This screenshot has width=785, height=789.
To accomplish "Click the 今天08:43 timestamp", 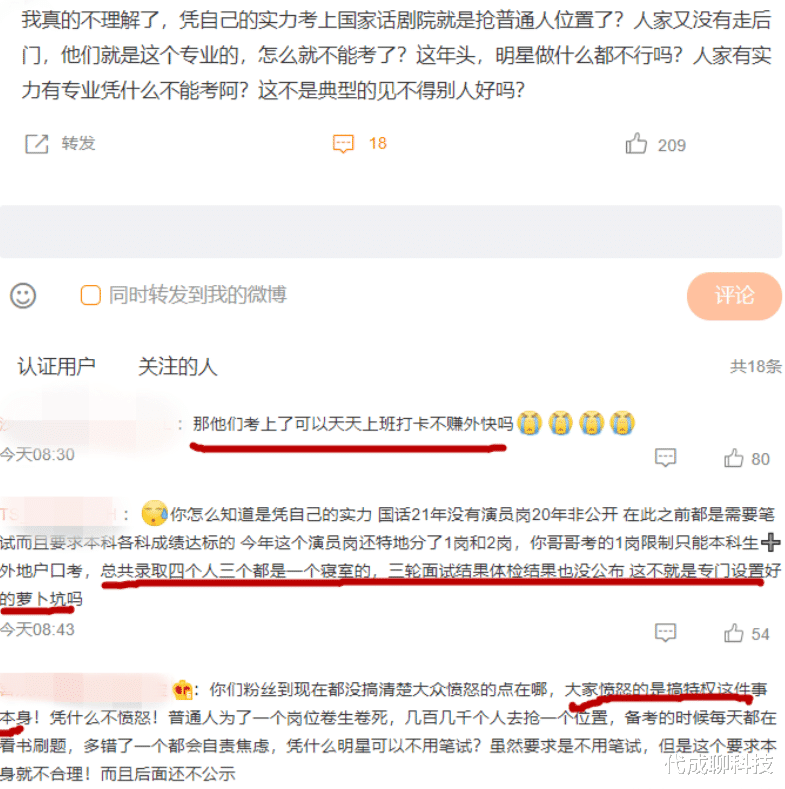I will [x=37, y=629].
